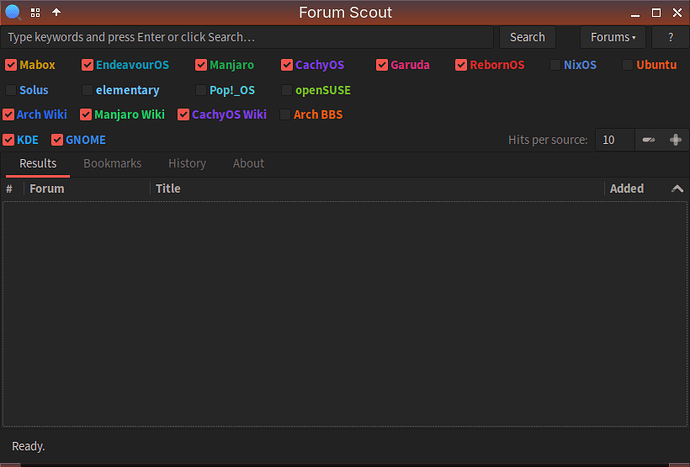
Task: Open the Forums dropdown menu
Action: click(x=613, y=37)
